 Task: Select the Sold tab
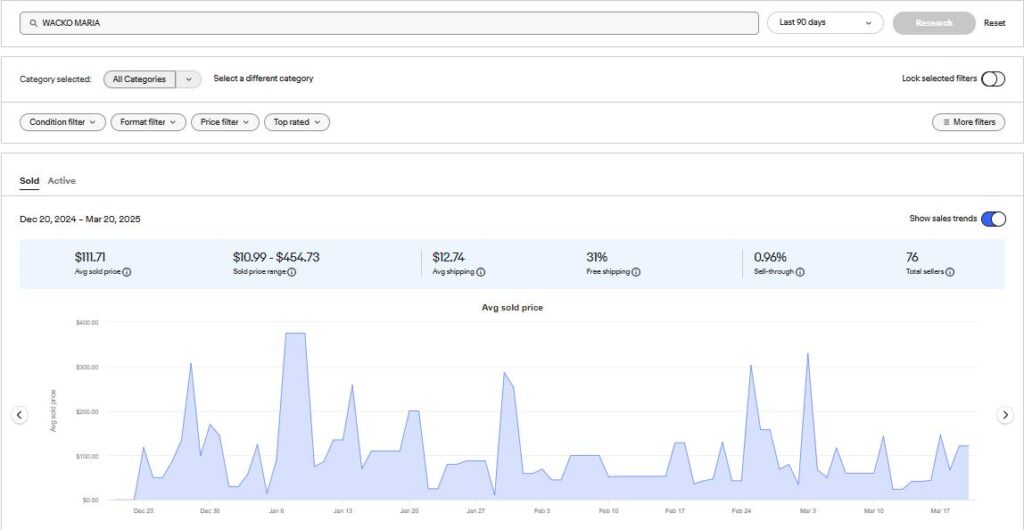[29, 181]
